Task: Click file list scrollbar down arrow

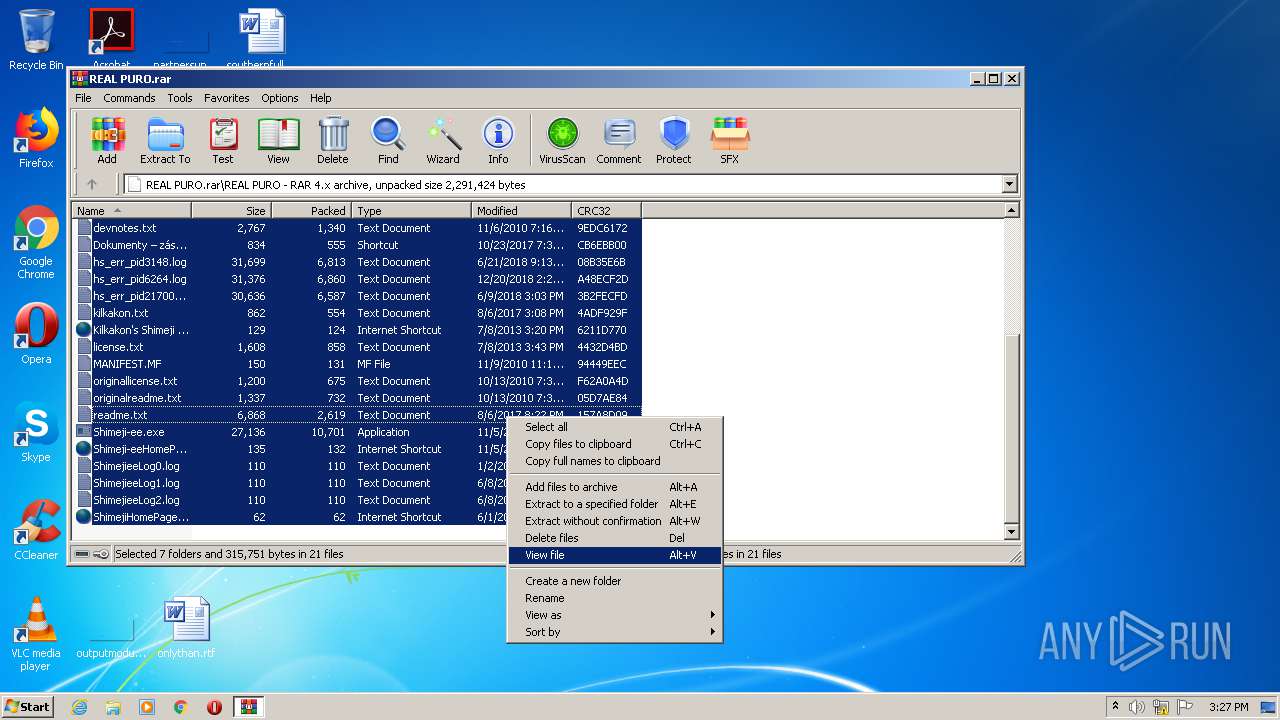Action: click(1011, 532)
